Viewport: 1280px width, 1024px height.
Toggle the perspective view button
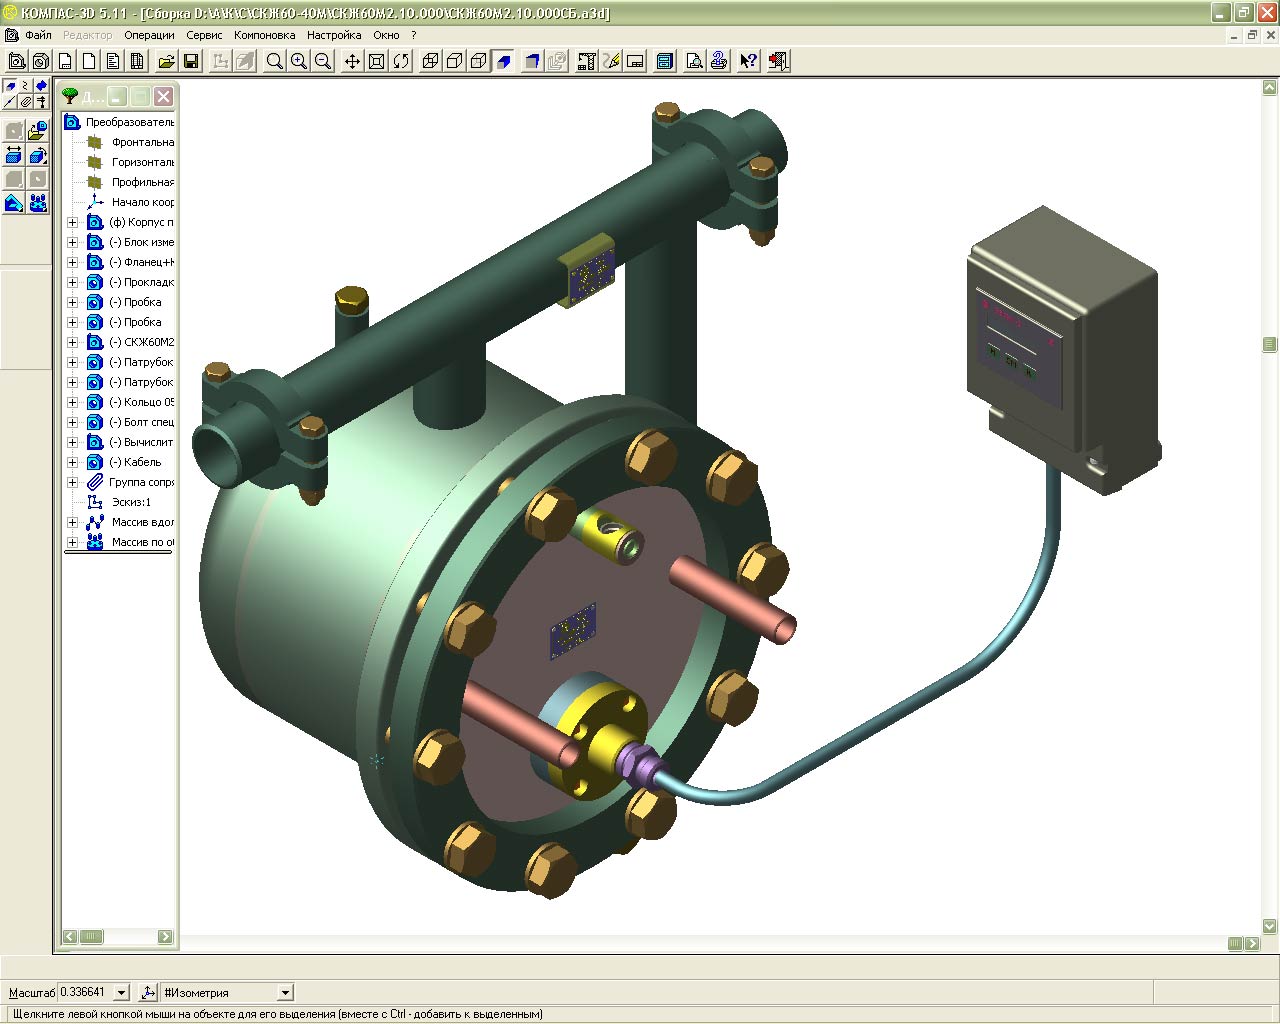533,61
